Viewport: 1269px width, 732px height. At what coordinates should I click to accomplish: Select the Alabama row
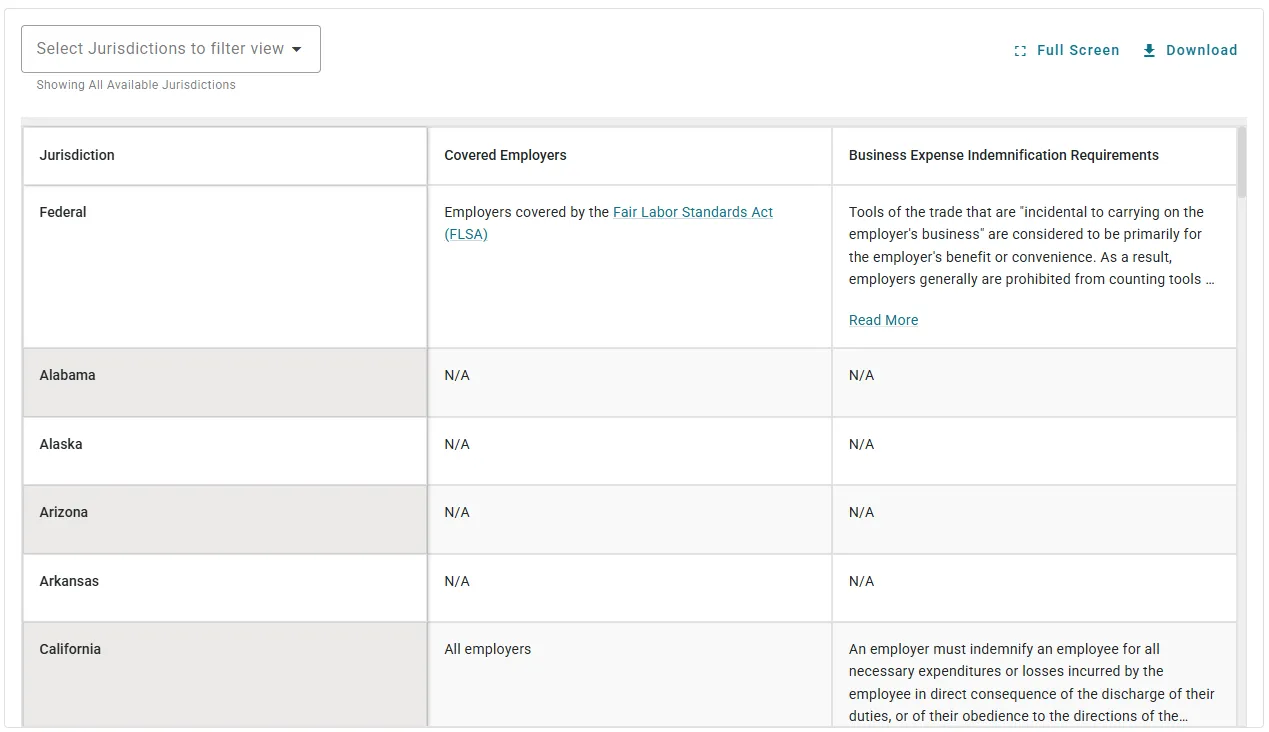coord(67,375)
